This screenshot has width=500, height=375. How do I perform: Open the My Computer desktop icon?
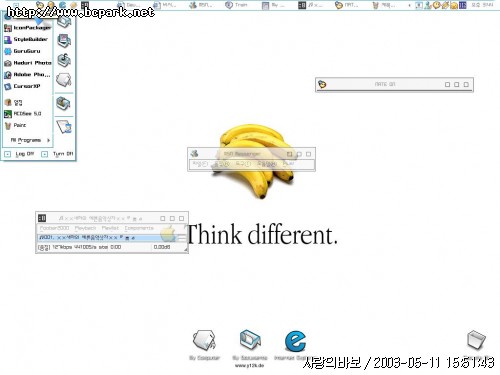click(x=204, y=345)
